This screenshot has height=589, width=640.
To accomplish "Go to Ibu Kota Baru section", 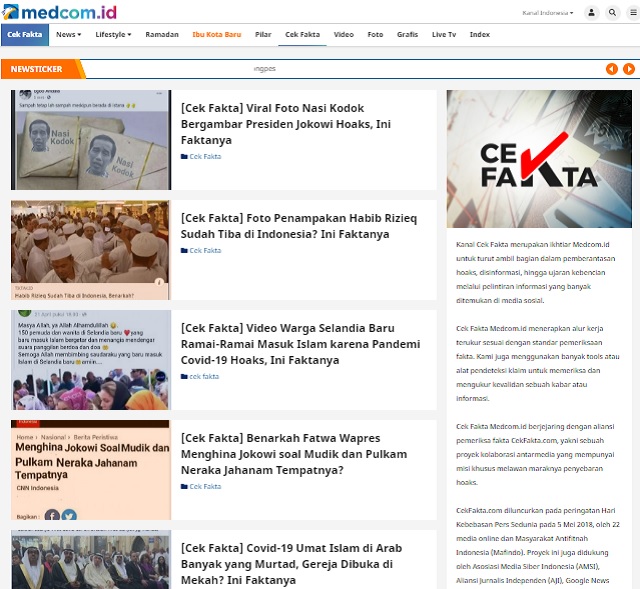I will [217, 34].
